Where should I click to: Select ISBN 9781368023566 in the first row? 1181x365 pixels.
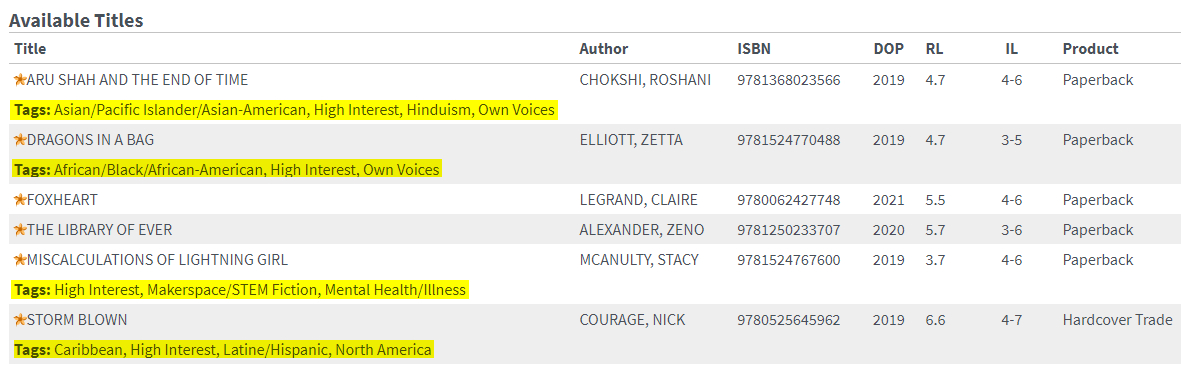point(789,80)
